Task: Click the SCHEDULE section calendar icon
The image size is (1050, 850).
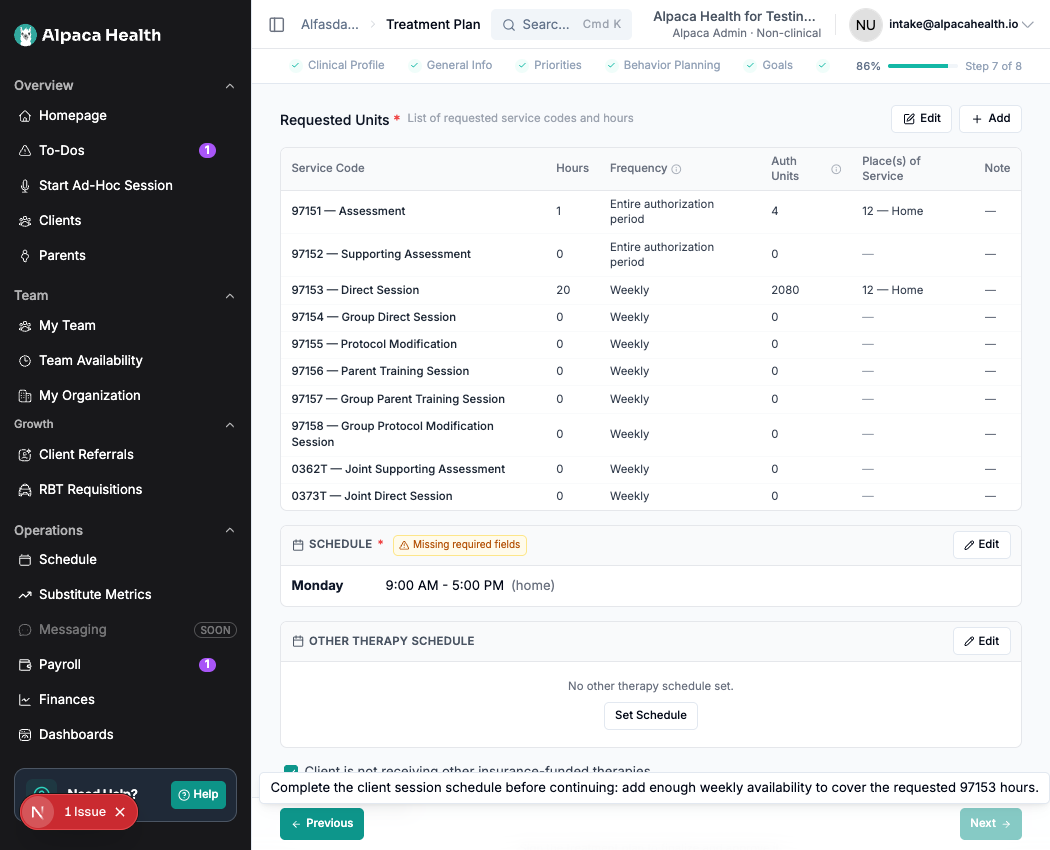Action: point(298,545)
